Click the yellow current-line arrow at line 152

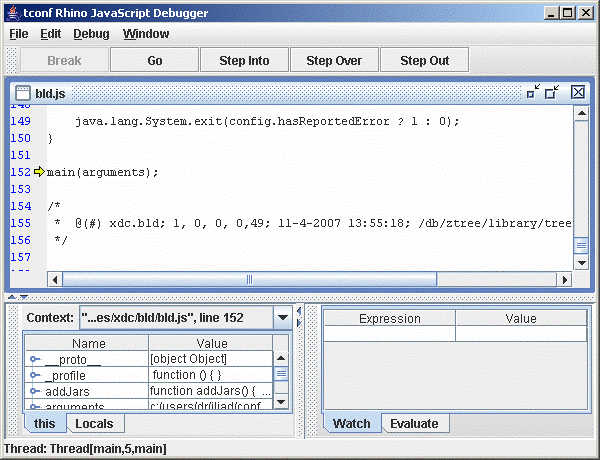(39, 172)
